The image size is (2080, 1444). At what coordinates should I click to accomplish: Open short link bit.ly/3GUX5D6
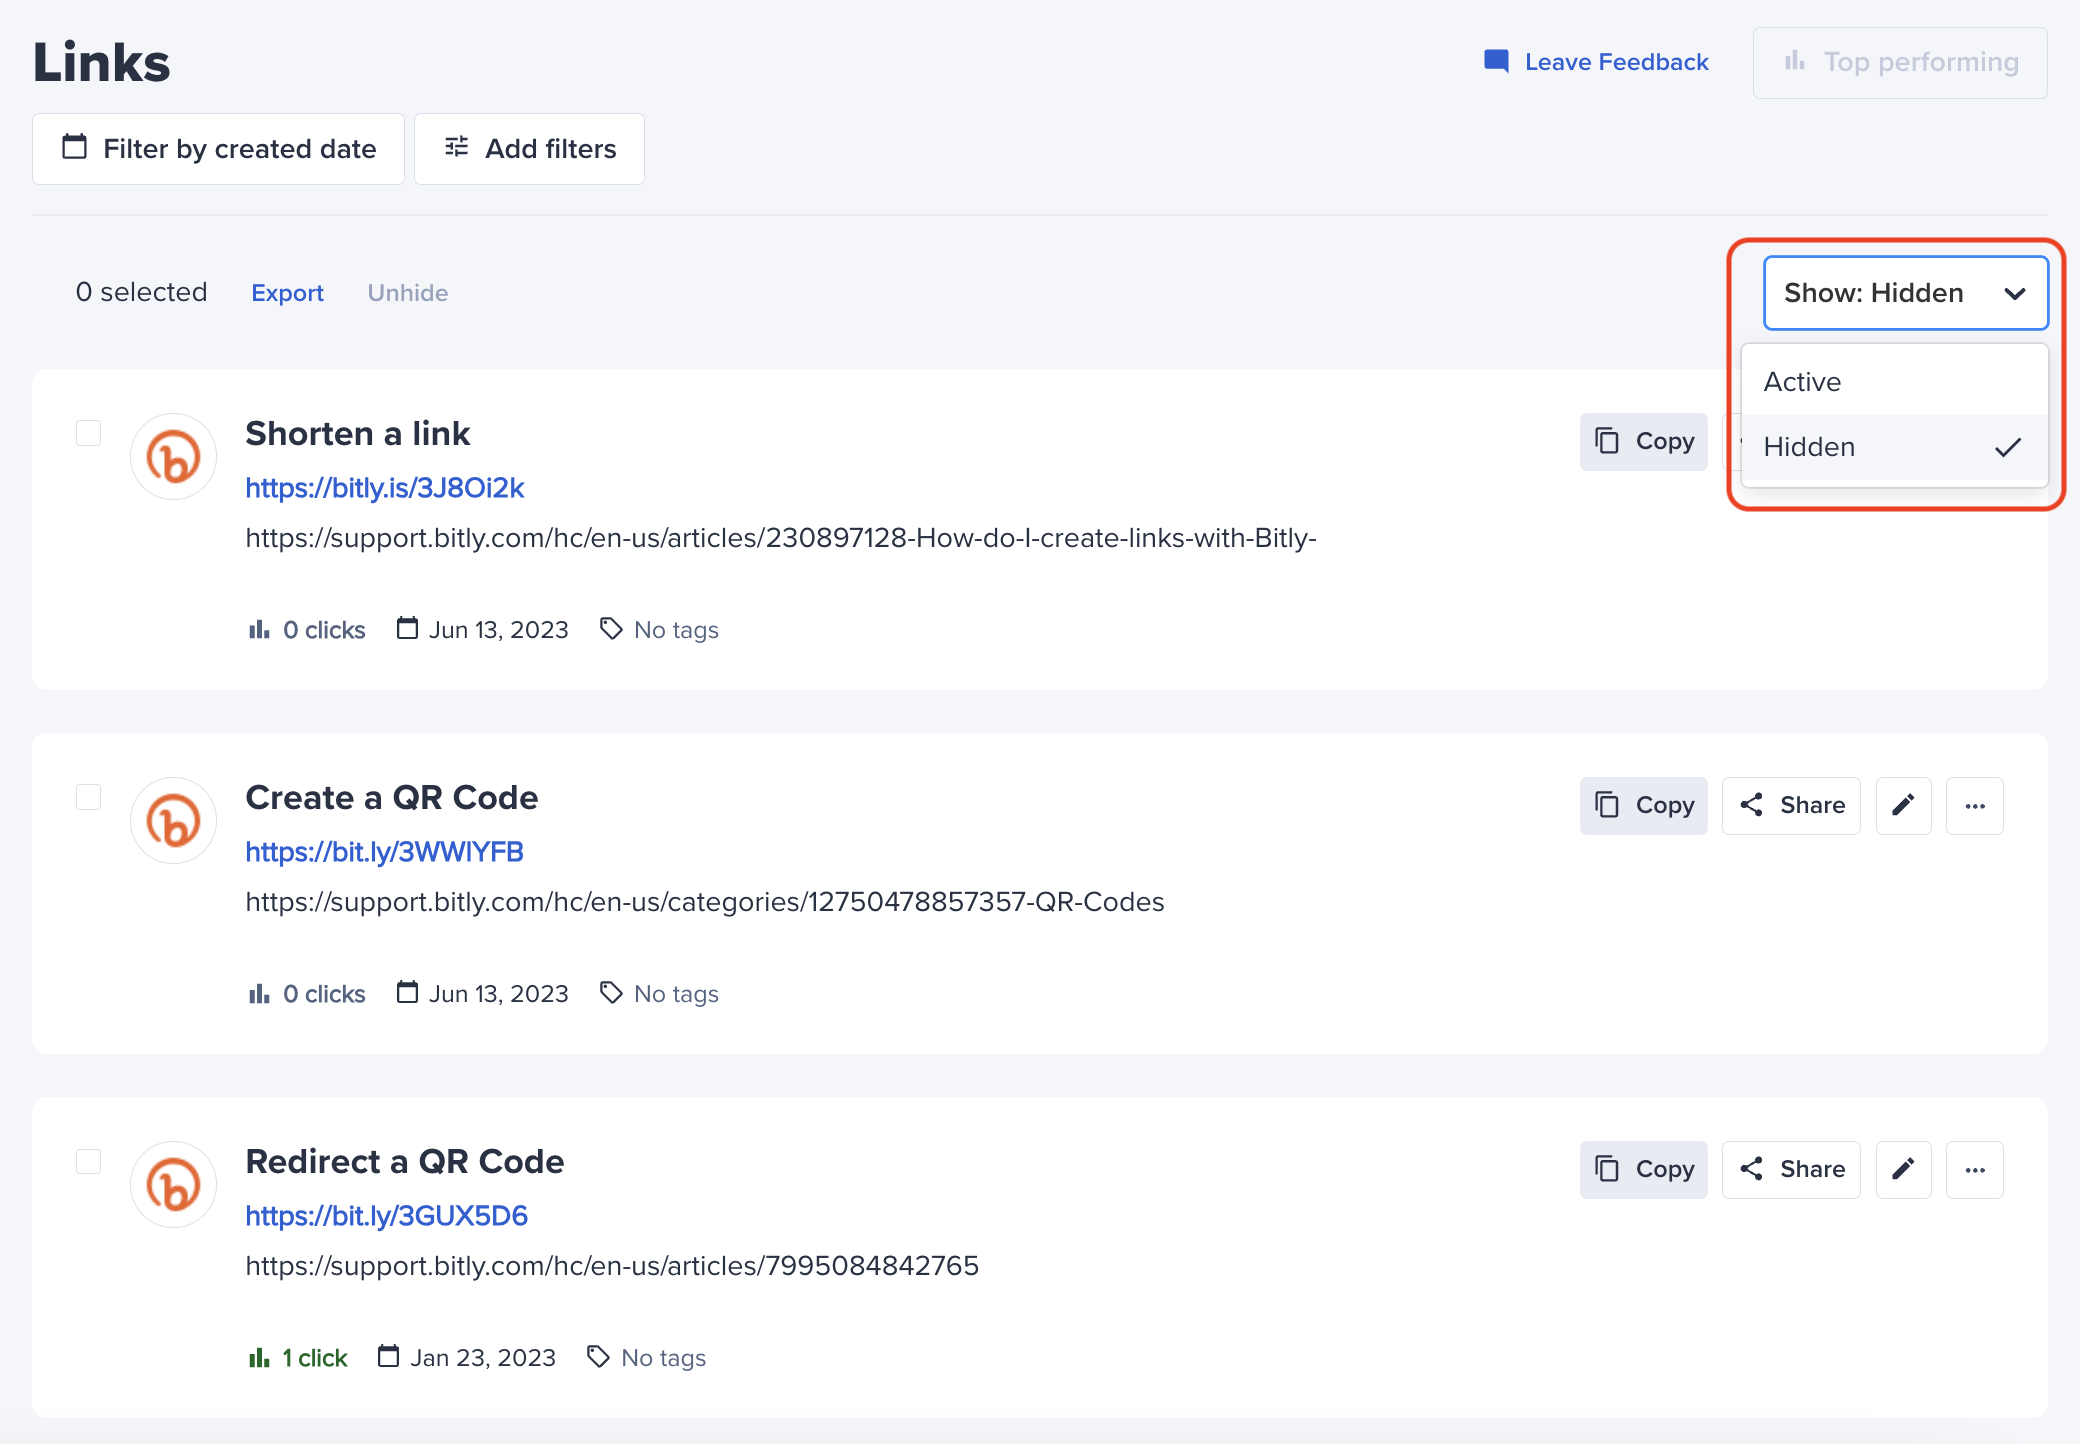[x=387, y=1216]
